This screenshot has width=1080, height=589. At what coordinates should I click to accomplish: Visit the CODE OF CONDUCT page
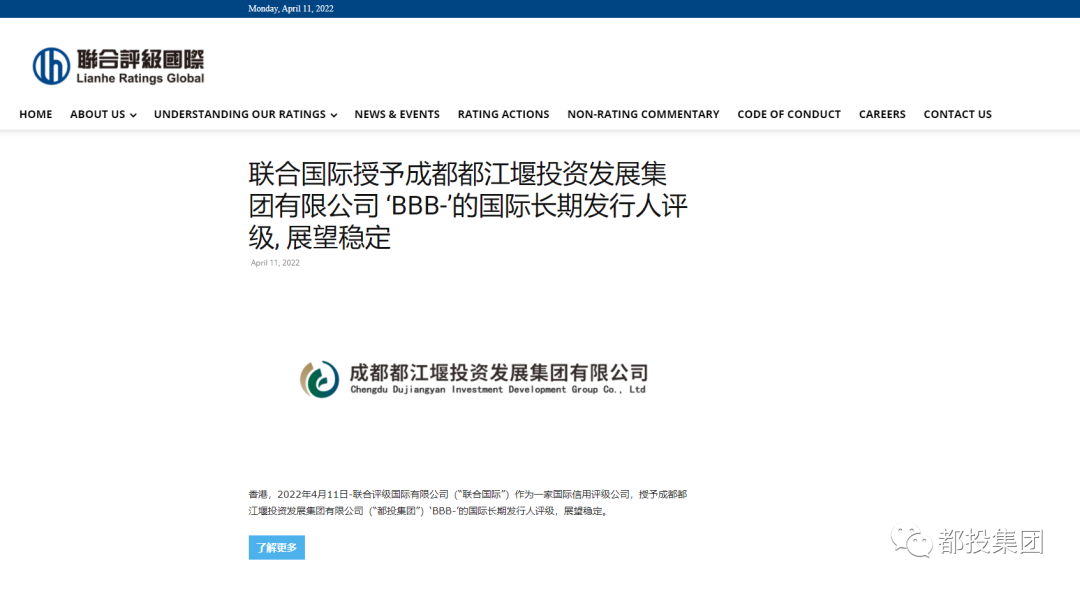pyautogui.click(x=789, y=114)
